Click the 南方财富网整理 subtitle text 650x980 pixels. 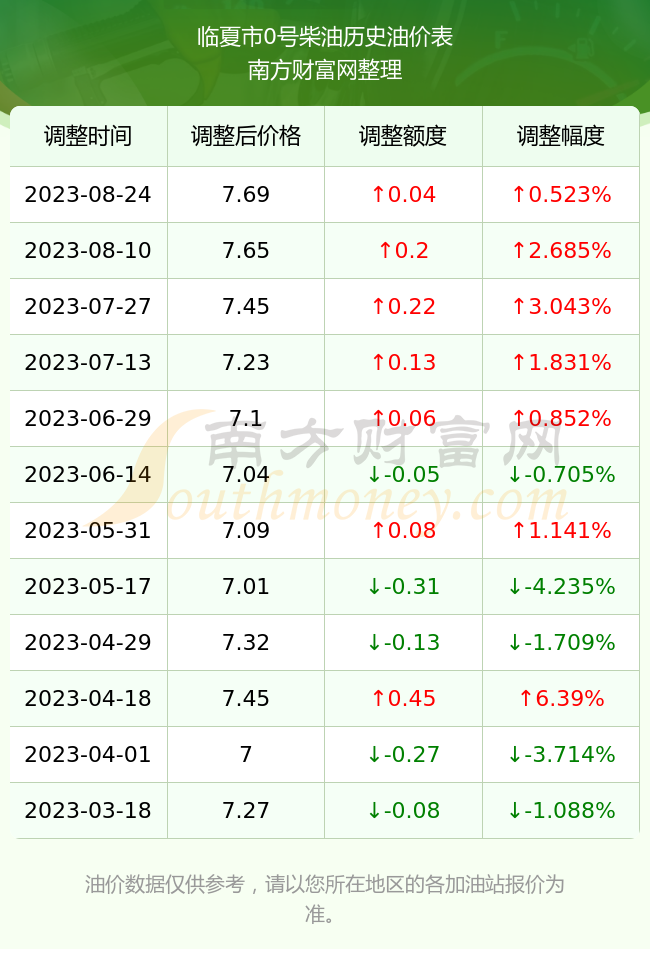(325, 70)
